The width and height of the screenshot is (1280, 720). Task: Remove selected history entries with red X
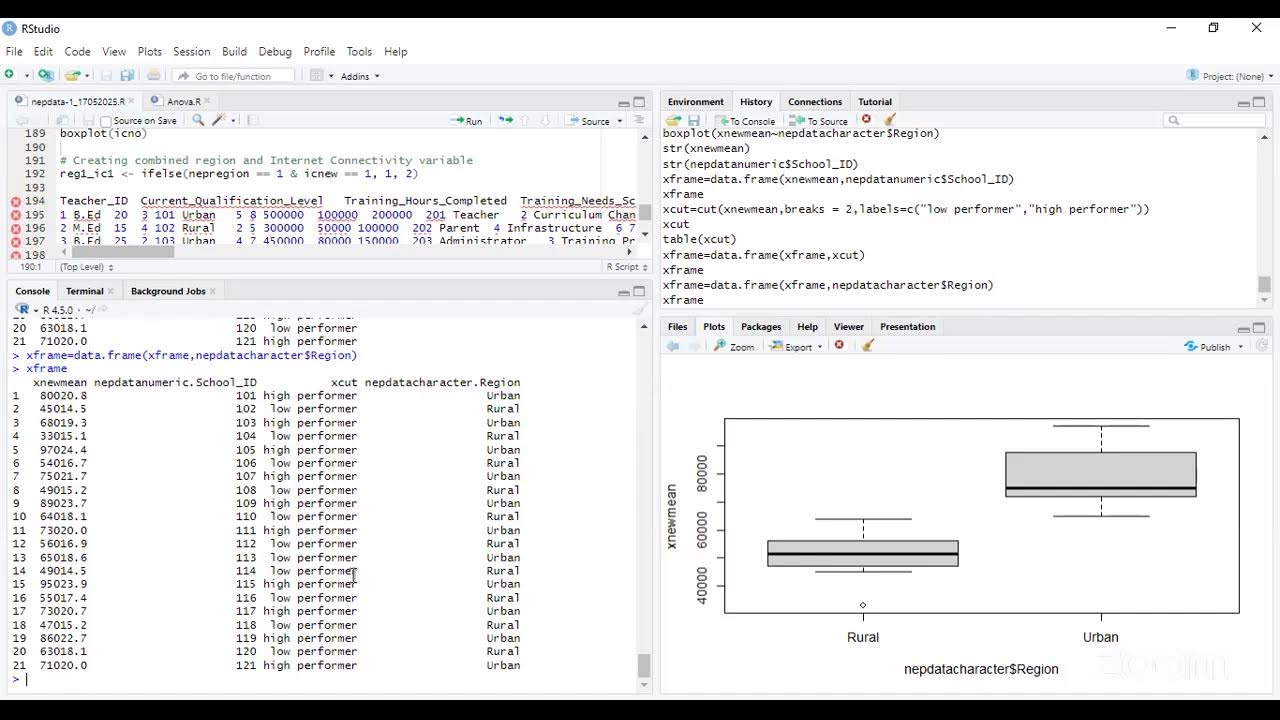tap(866, 120)
